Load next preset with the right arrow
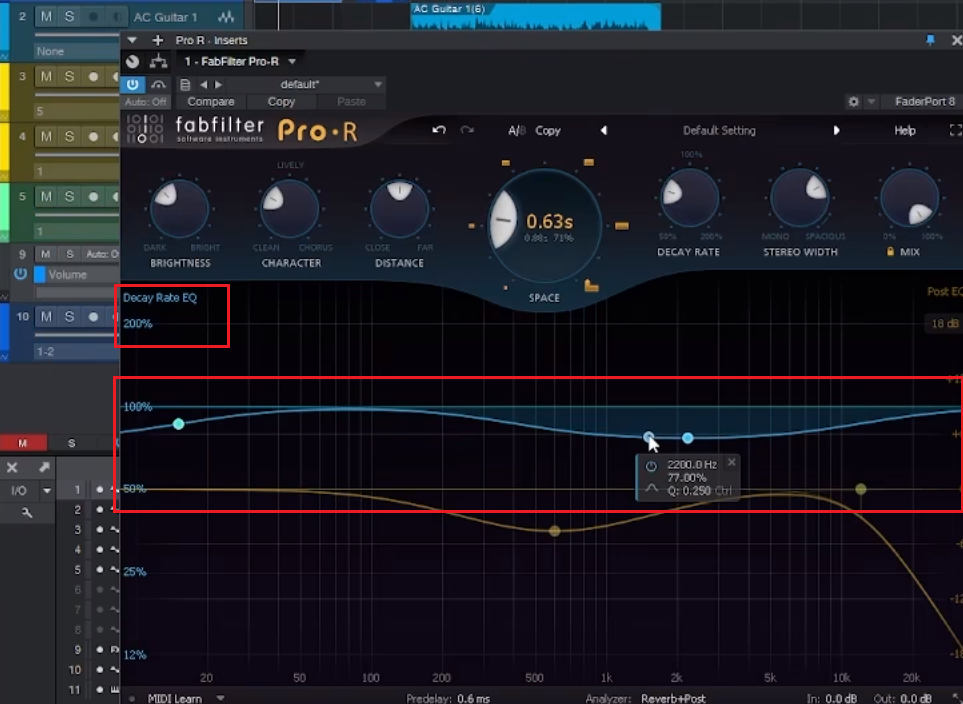 pos(218,85)
